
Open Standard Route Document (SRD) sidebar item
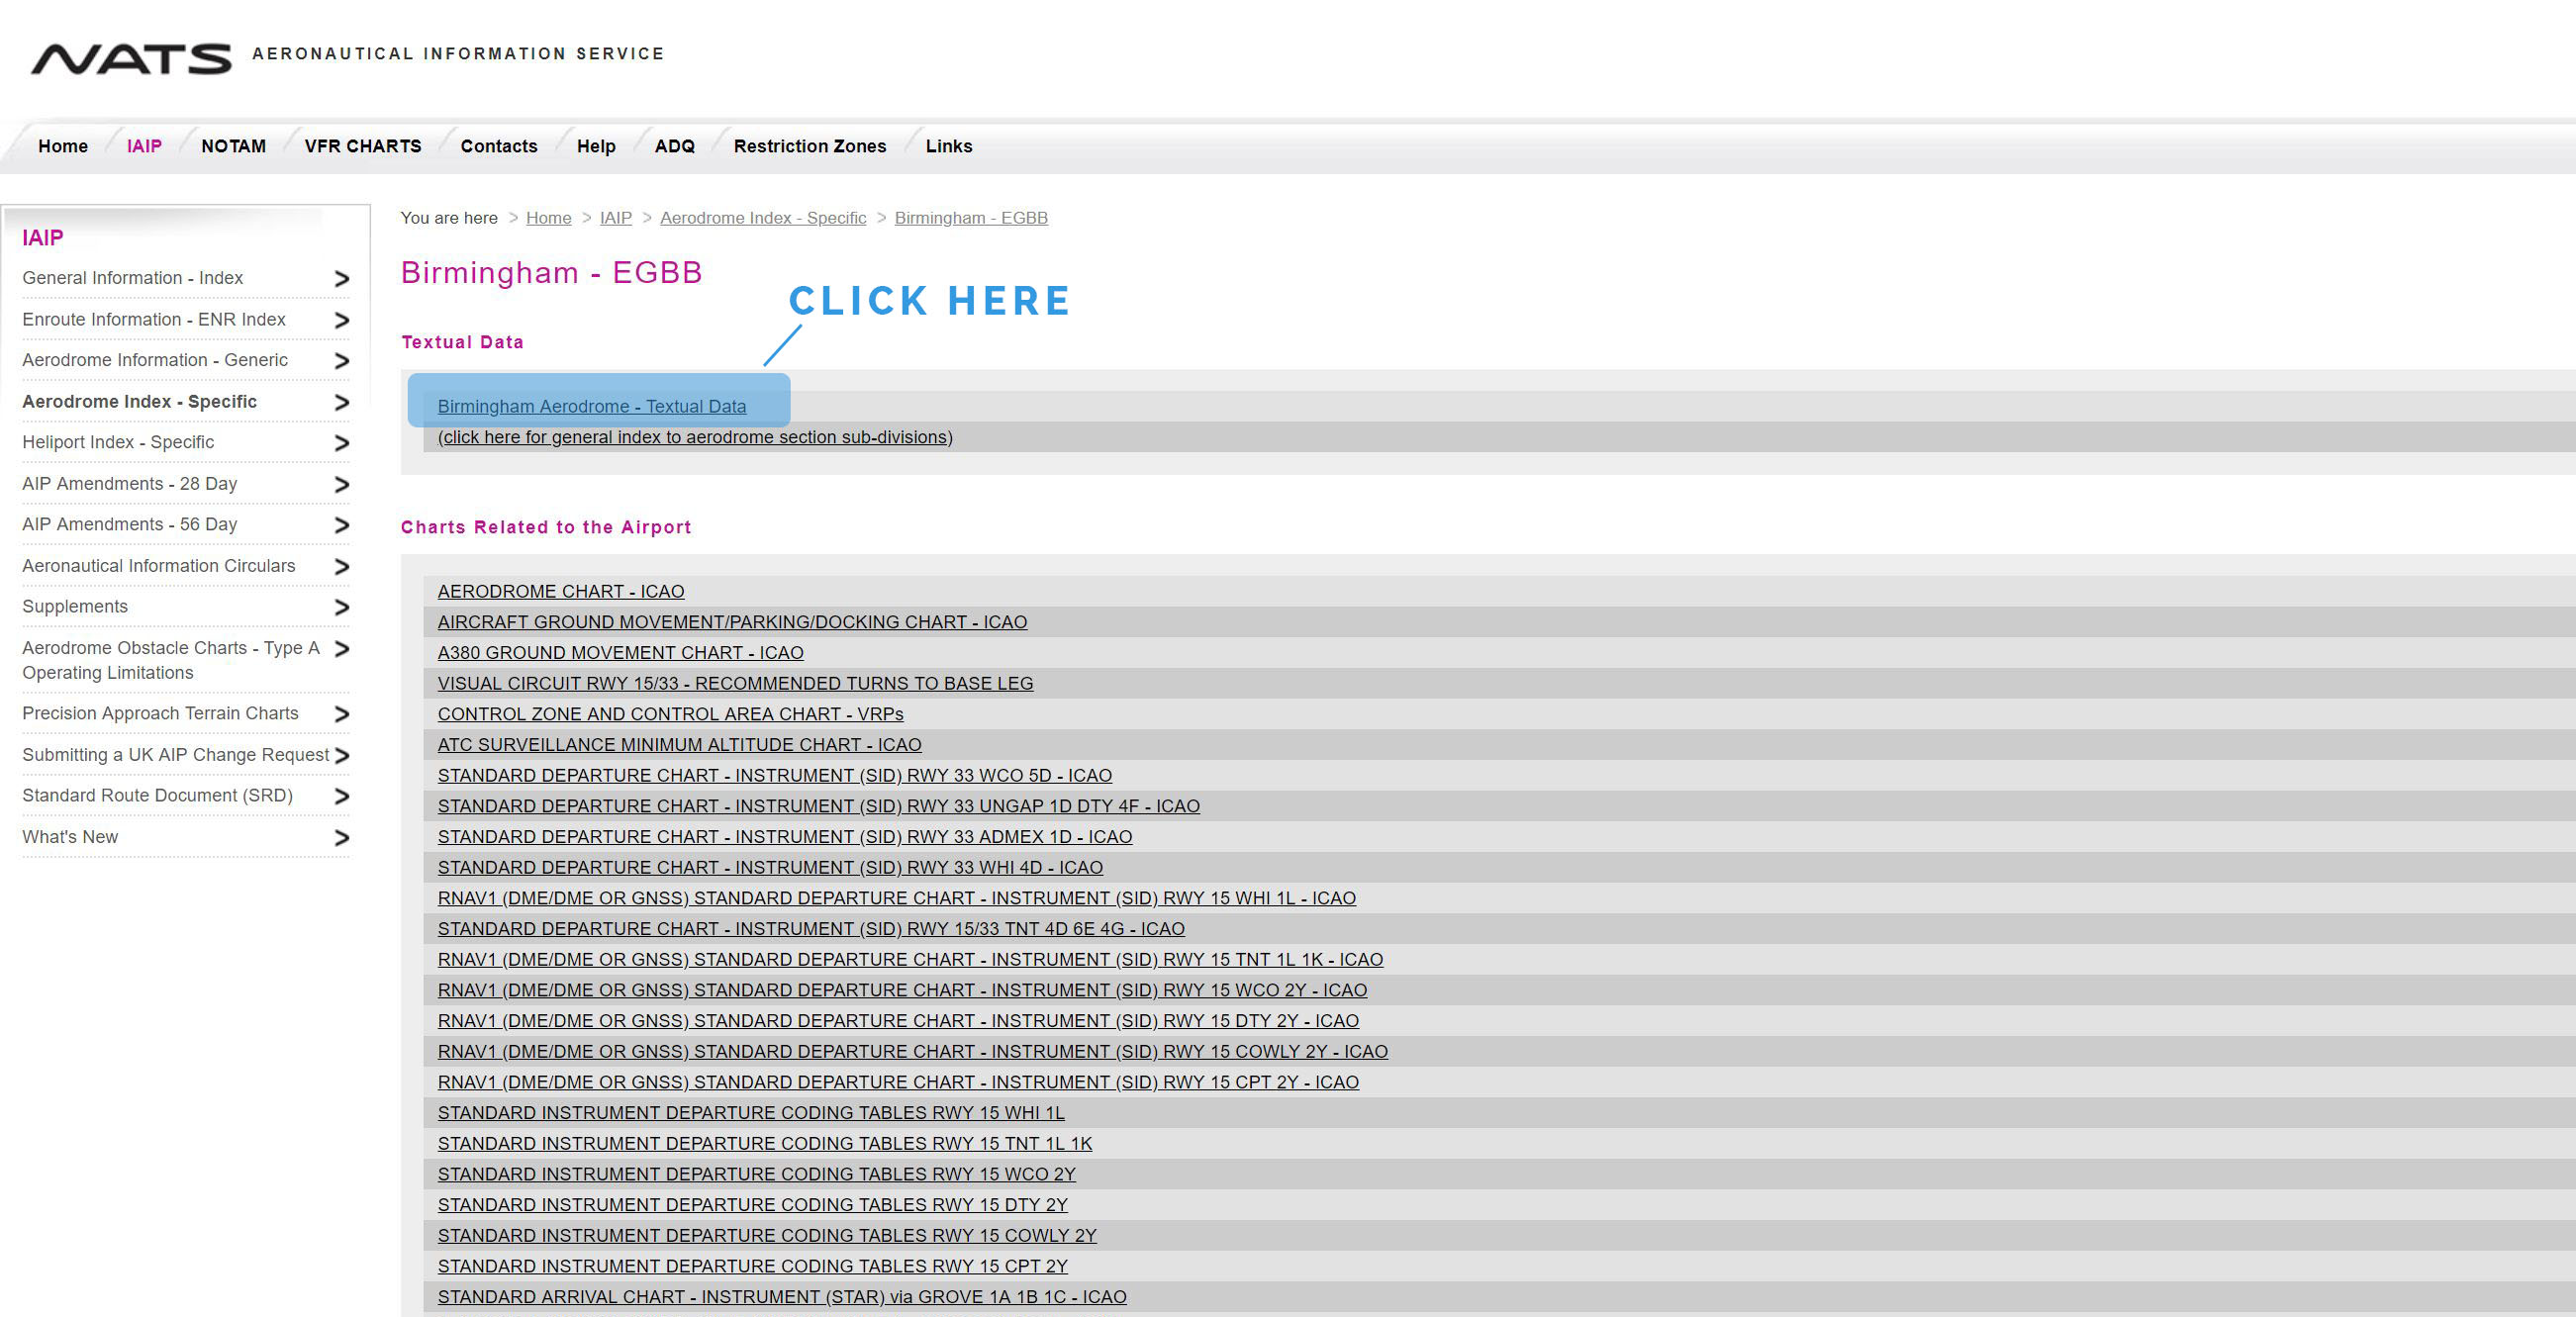tap(157, 796)
